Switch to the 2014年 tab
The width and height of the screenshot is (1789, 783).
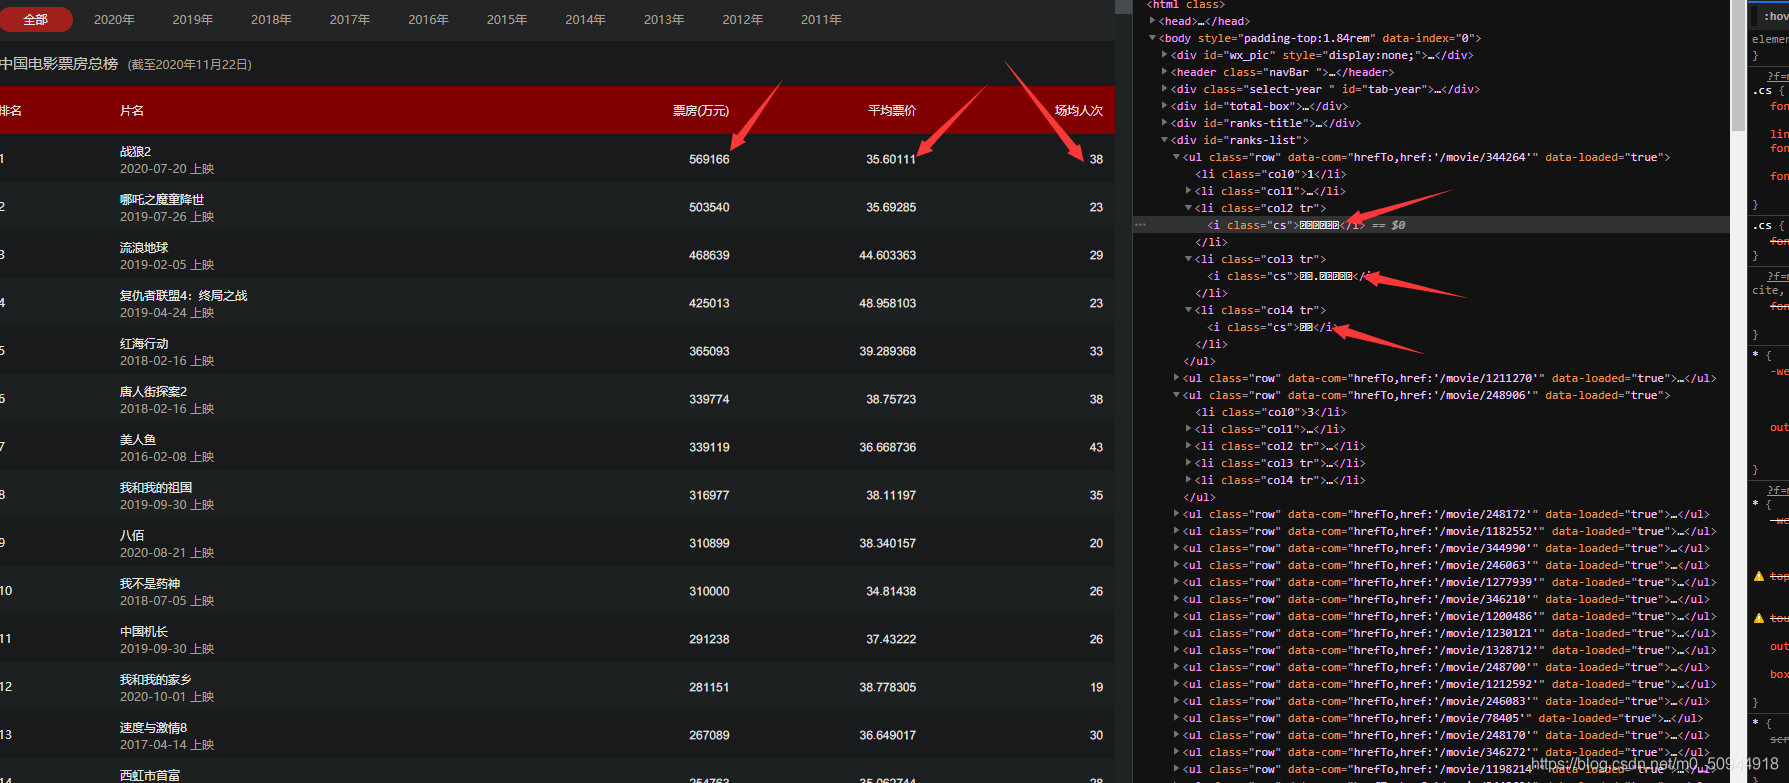click(x=585, y=19)
